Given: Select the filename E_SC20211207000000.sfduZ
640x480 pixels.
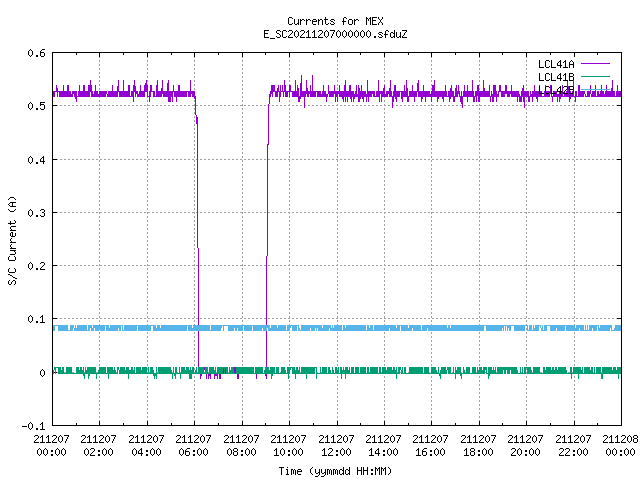Looking at the screenshot, I should coord(335,34).
